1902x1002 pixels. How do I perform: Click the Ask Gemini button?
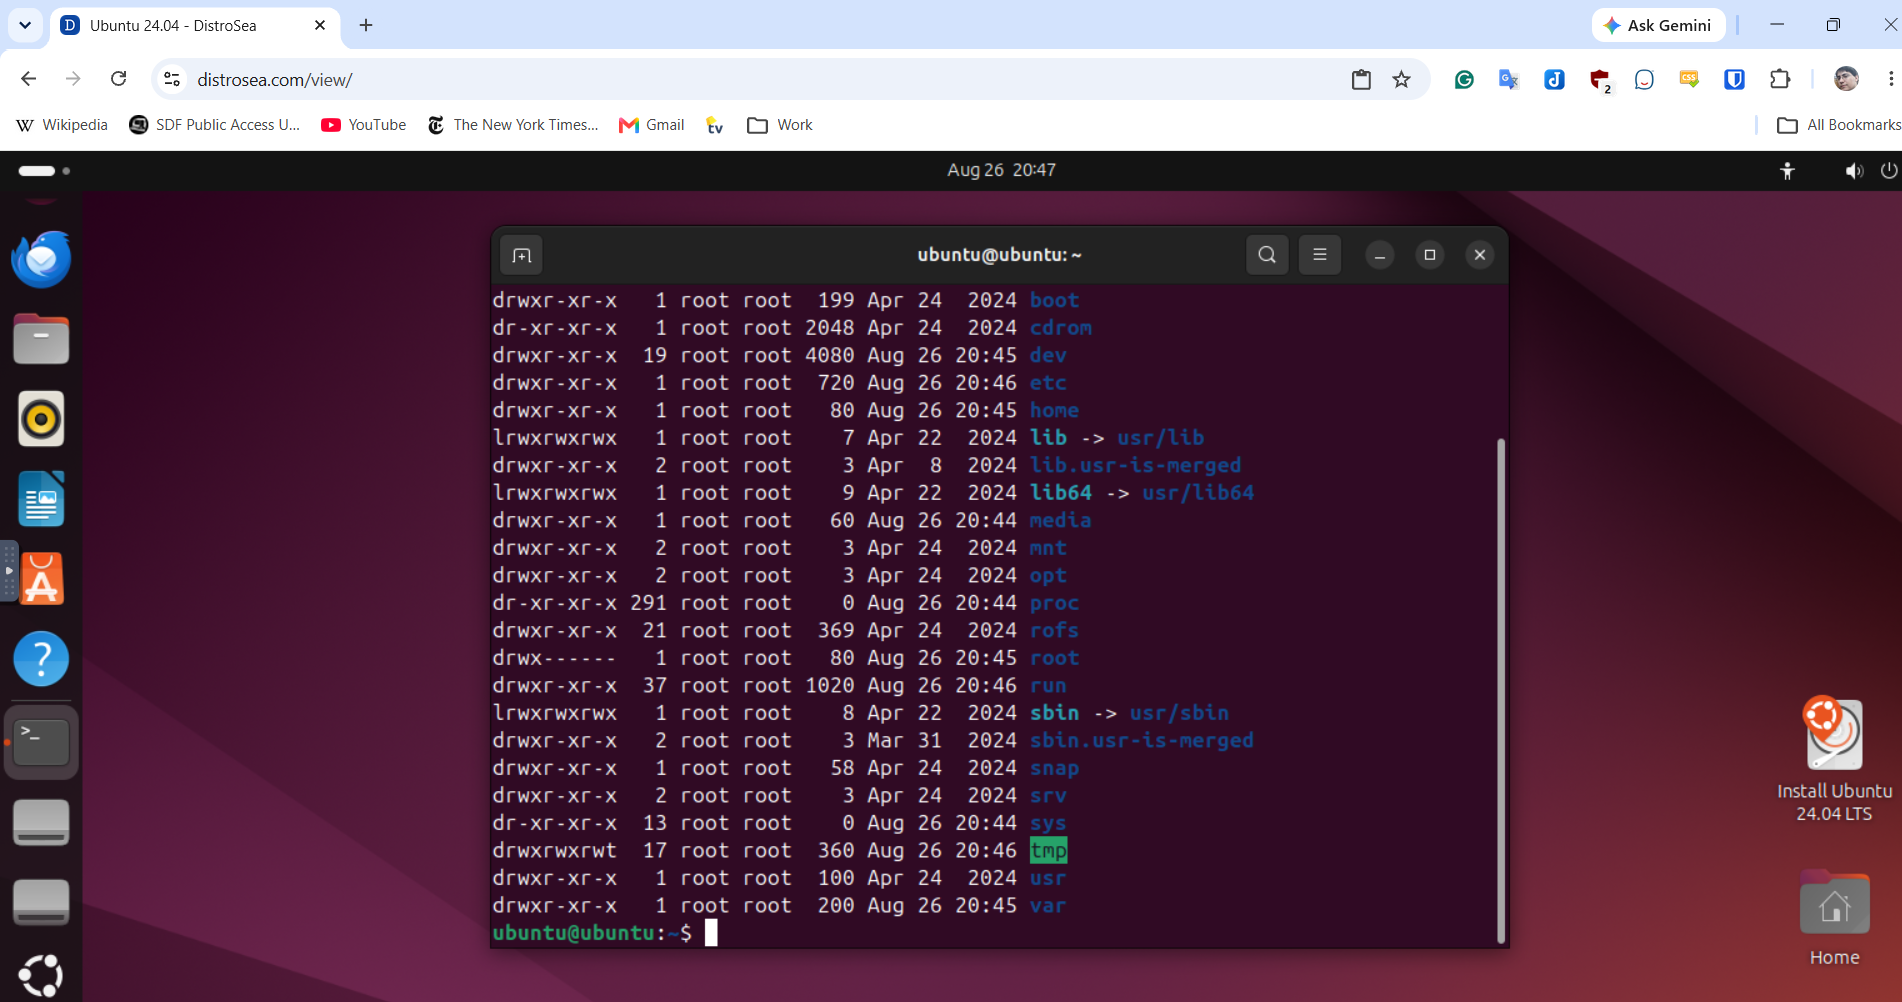click(x=1658, y=25)
